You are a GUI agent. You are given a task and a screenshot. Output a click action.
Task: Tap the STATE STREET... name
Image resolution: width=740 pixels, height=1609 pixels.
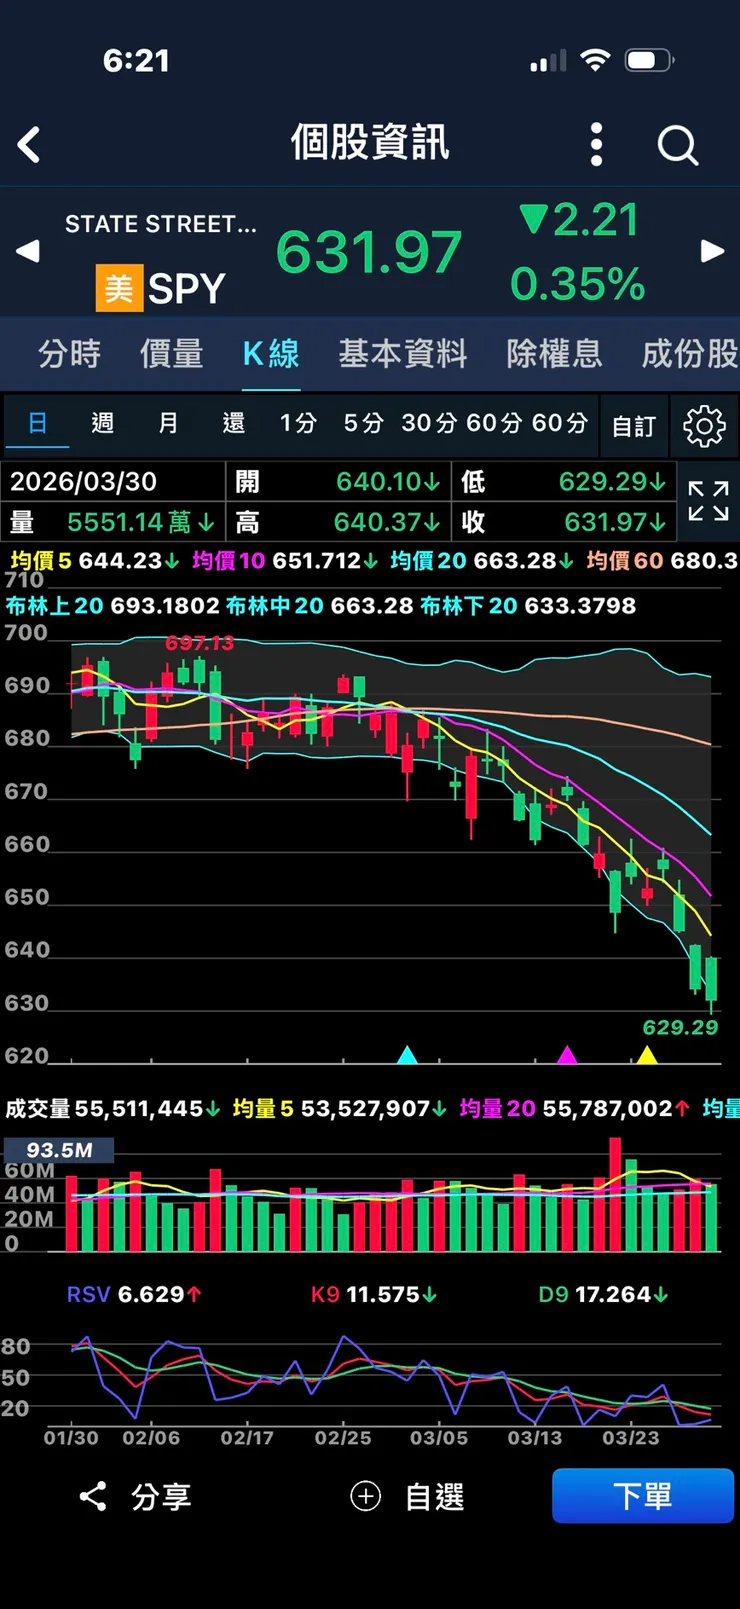pos(161,224)
